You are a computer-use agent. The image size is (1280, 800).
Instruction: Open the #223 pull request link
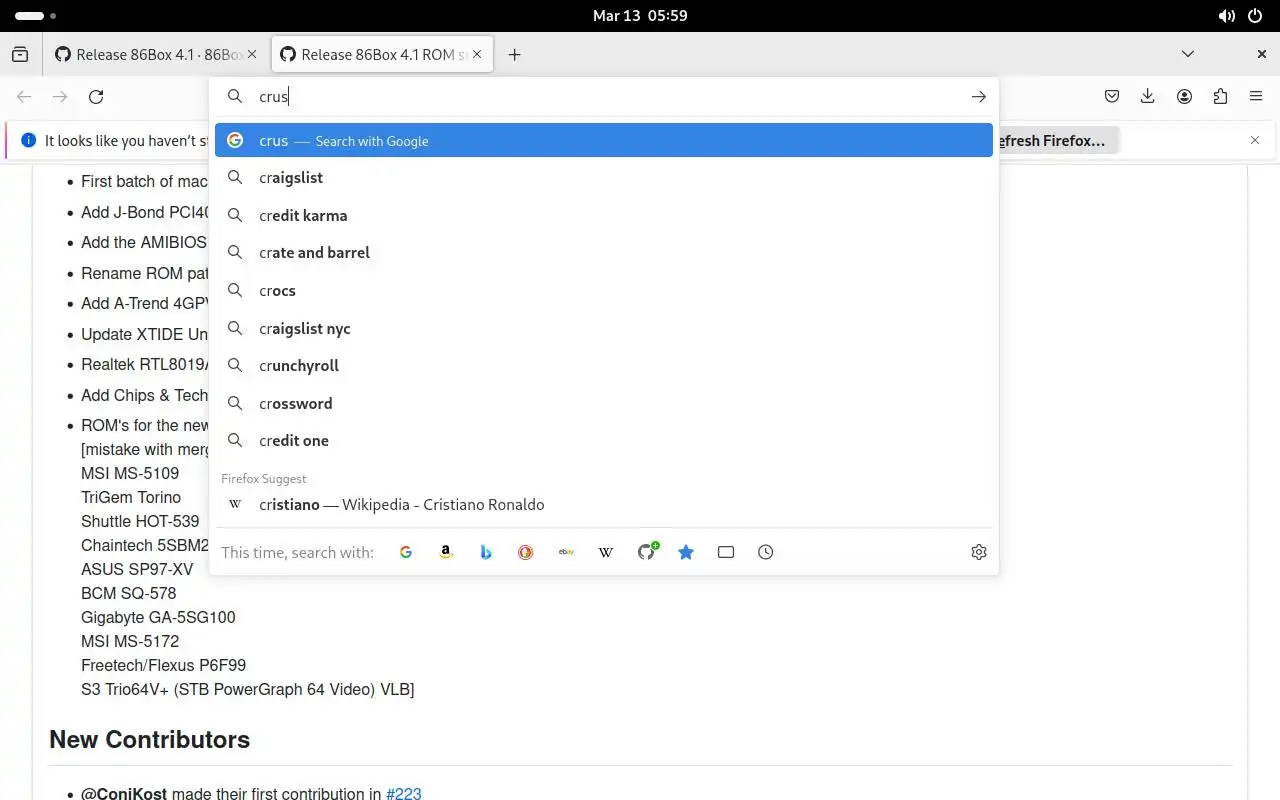(x=404, y=794)
